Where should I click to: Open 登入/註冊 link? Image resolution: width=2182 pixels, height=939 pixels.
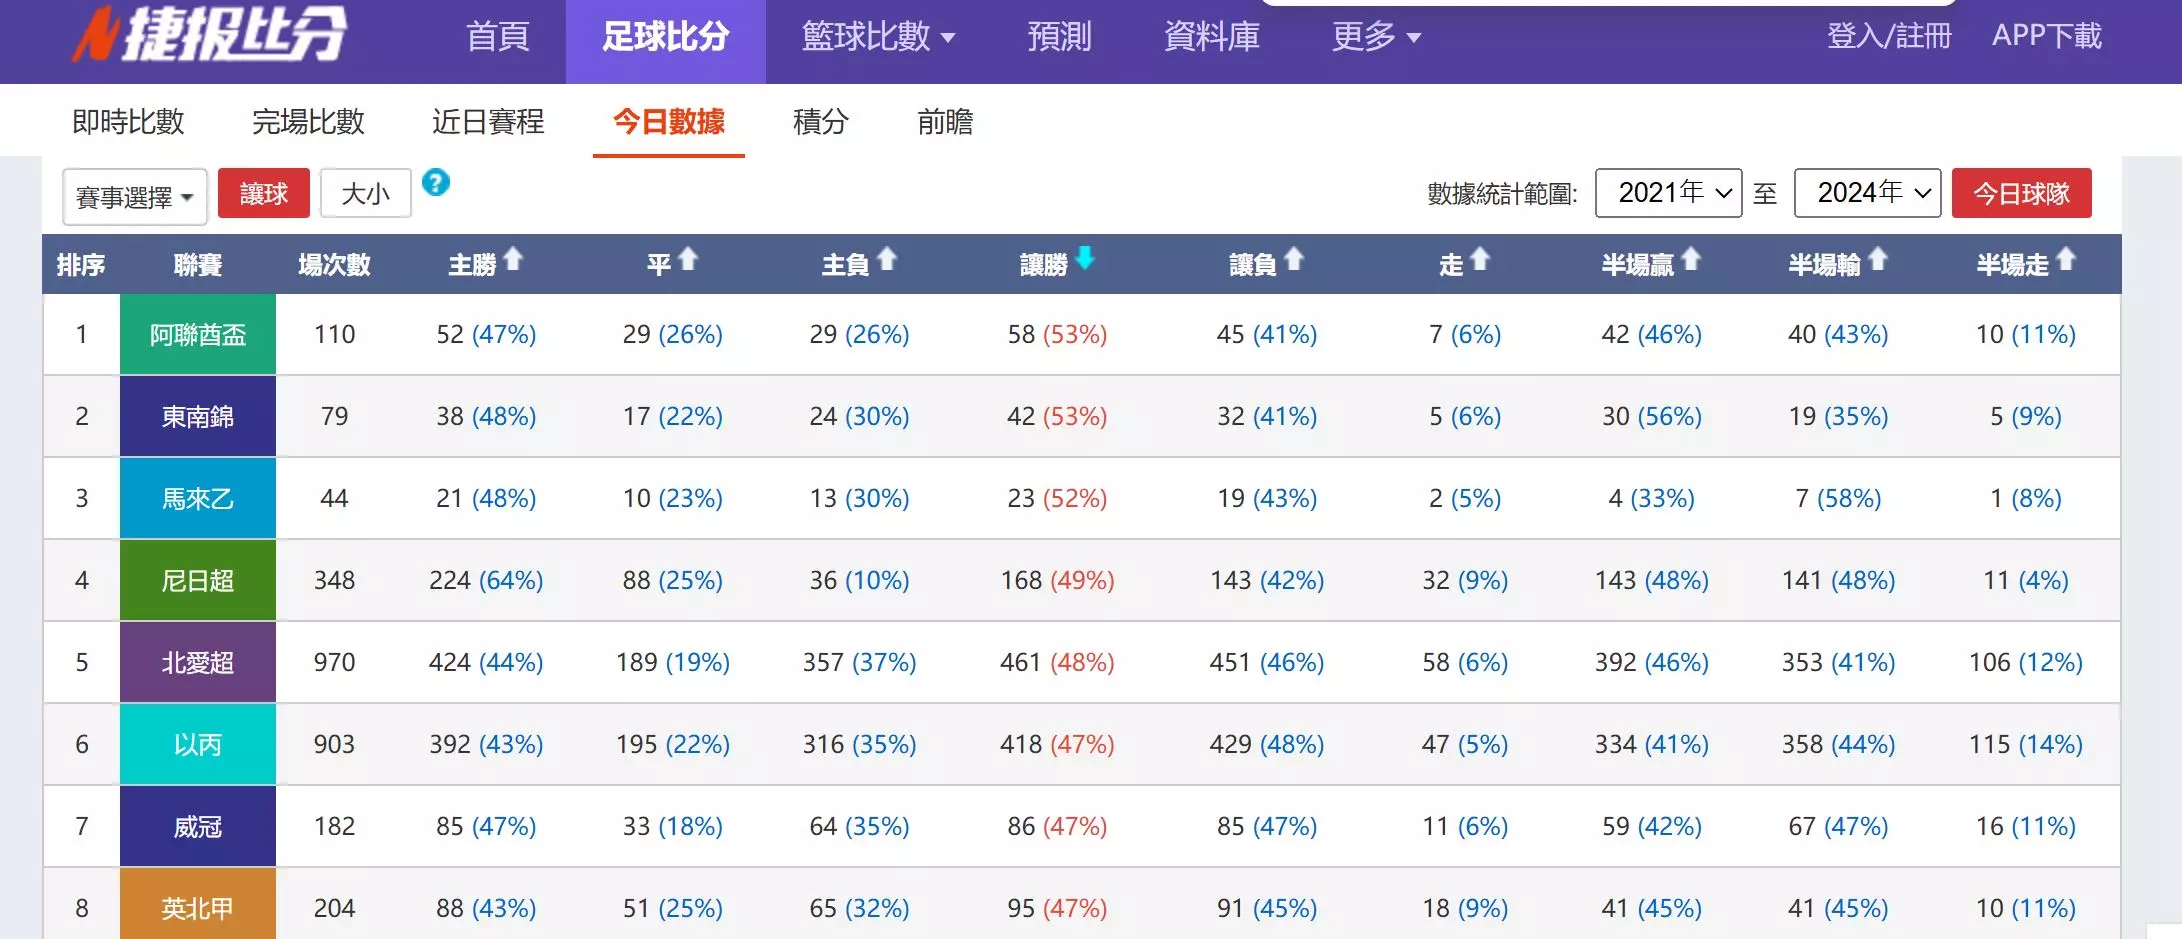(1889, 36)
